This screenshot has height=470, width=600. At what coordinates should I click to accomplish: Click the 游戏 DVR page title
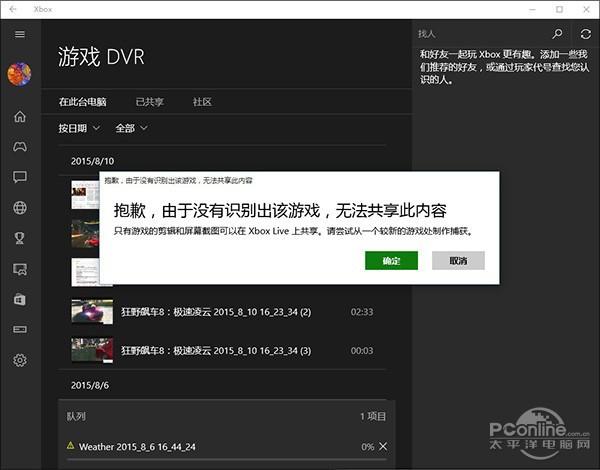coord(101,57)
